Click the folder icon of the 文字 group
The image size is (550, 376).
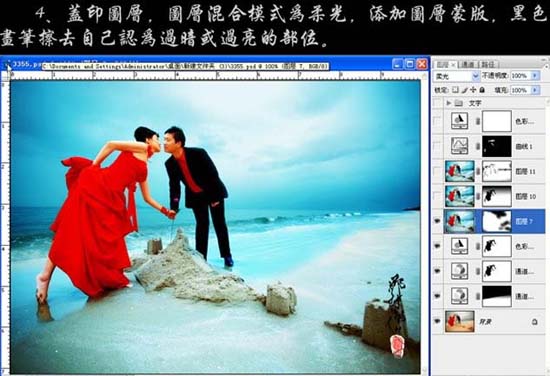click(459, 103)
